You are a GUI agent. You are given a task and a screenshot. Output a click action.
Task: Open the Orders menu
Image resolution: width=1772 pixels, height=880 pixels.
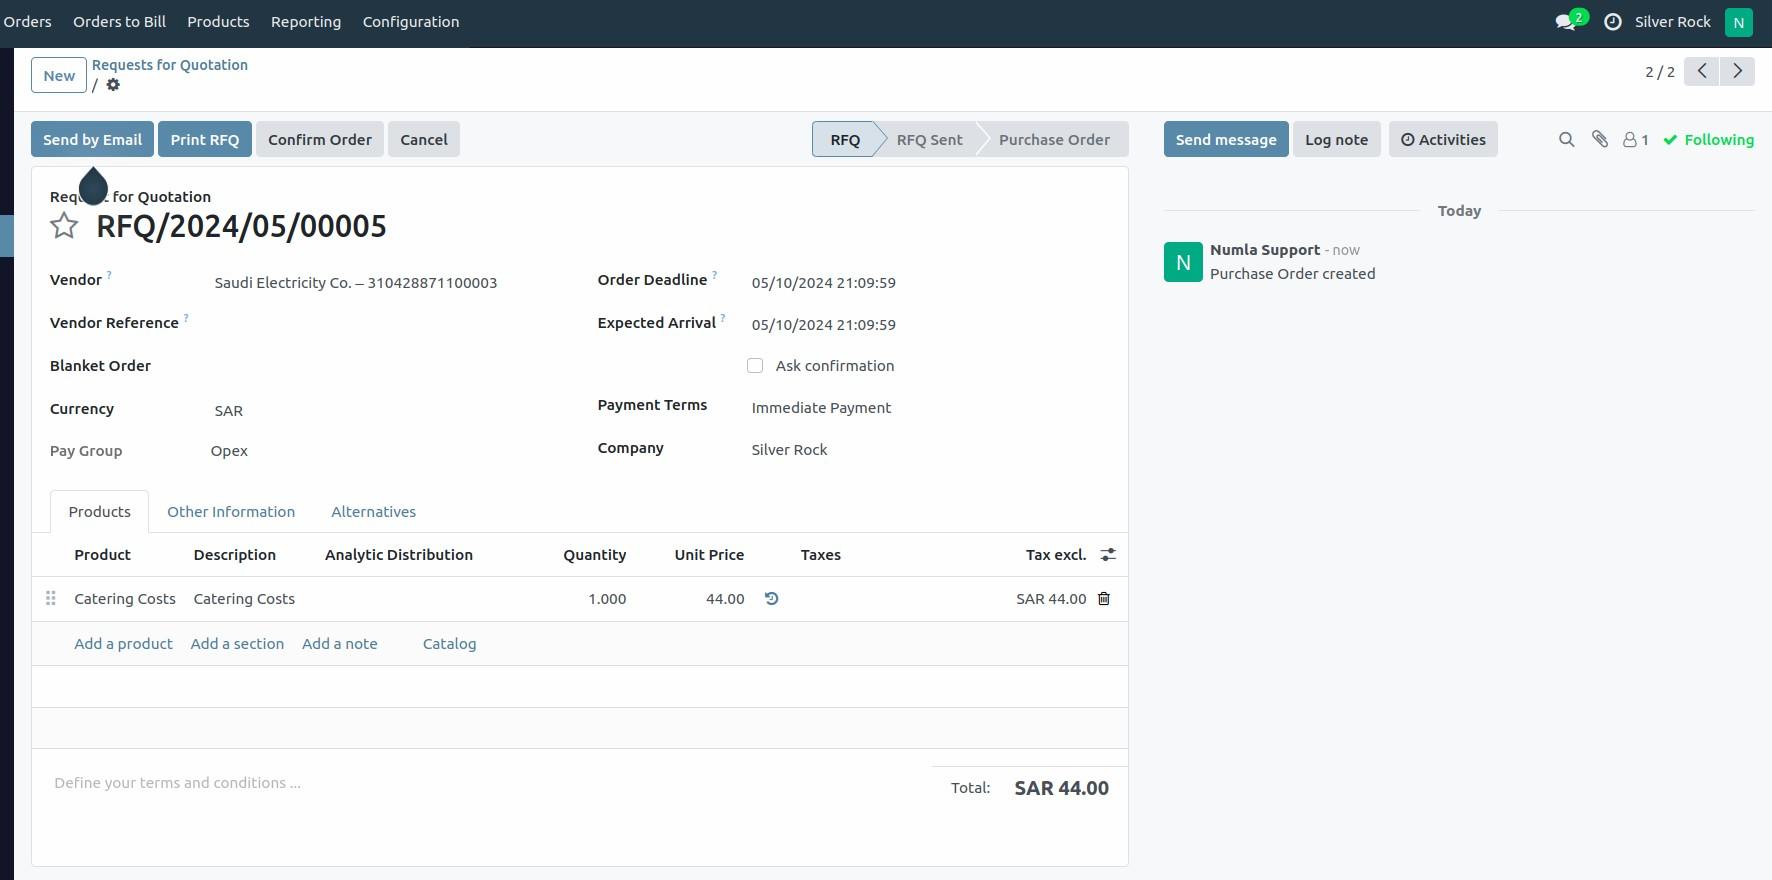[x=27, y=22]
